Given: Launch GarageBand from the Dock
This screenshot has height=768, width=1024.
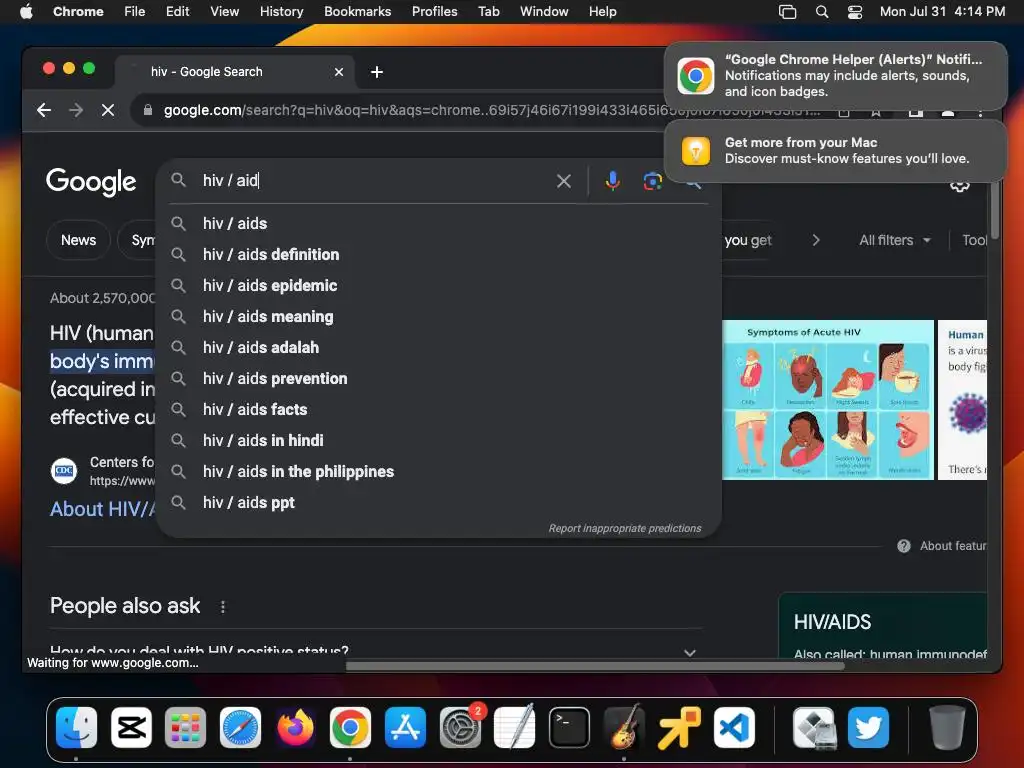Looking at the screenshot, I should 624,727.
